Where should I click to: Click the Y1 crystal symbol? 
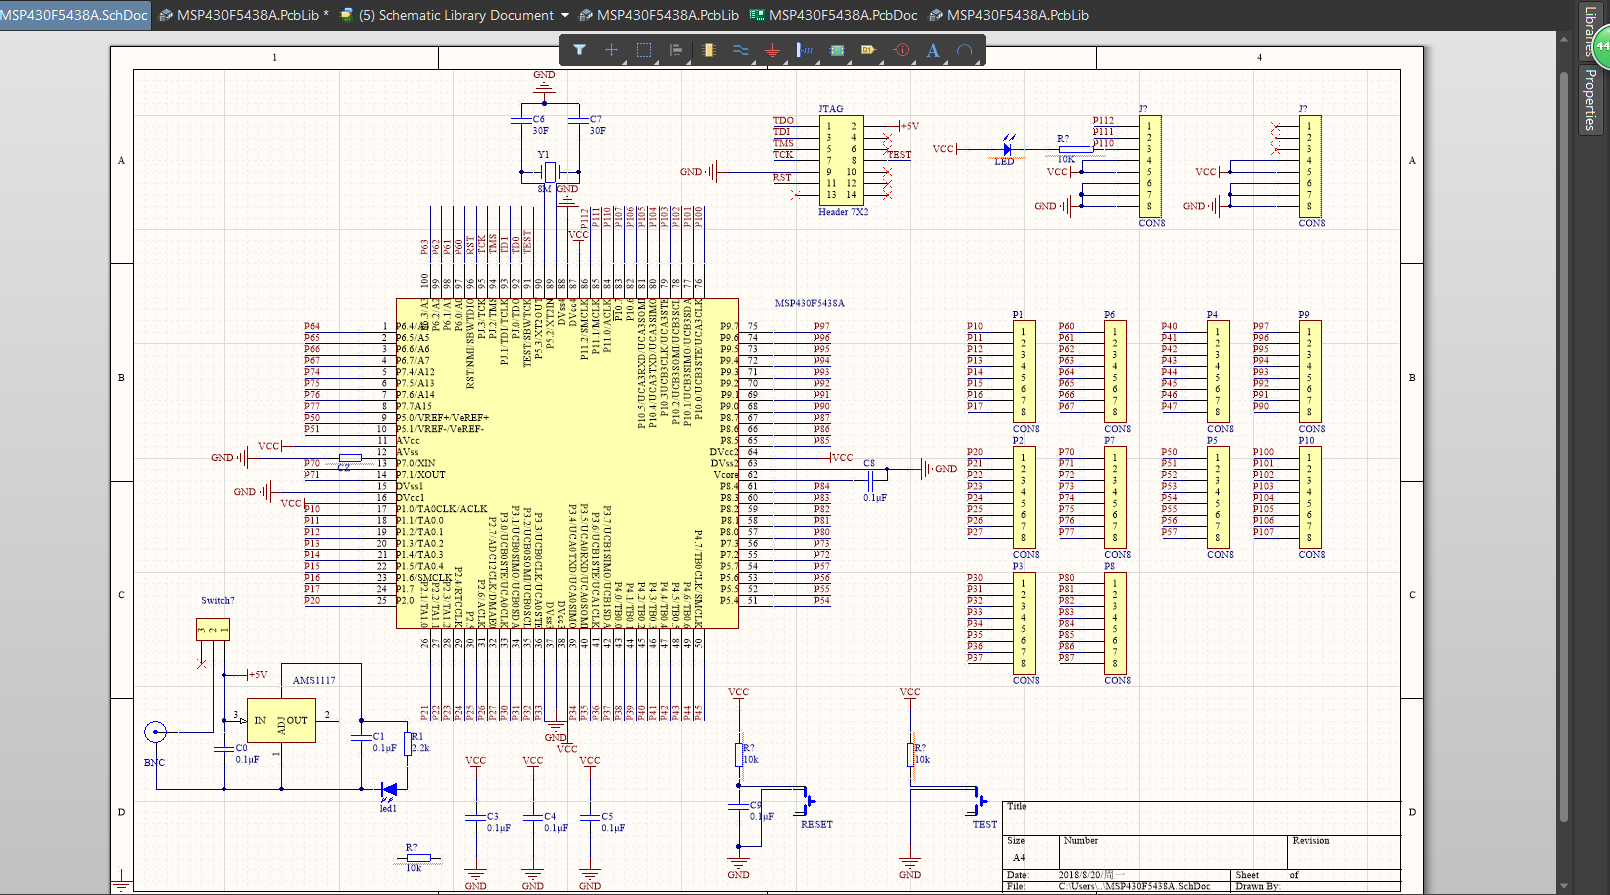[x=549, y=172]
